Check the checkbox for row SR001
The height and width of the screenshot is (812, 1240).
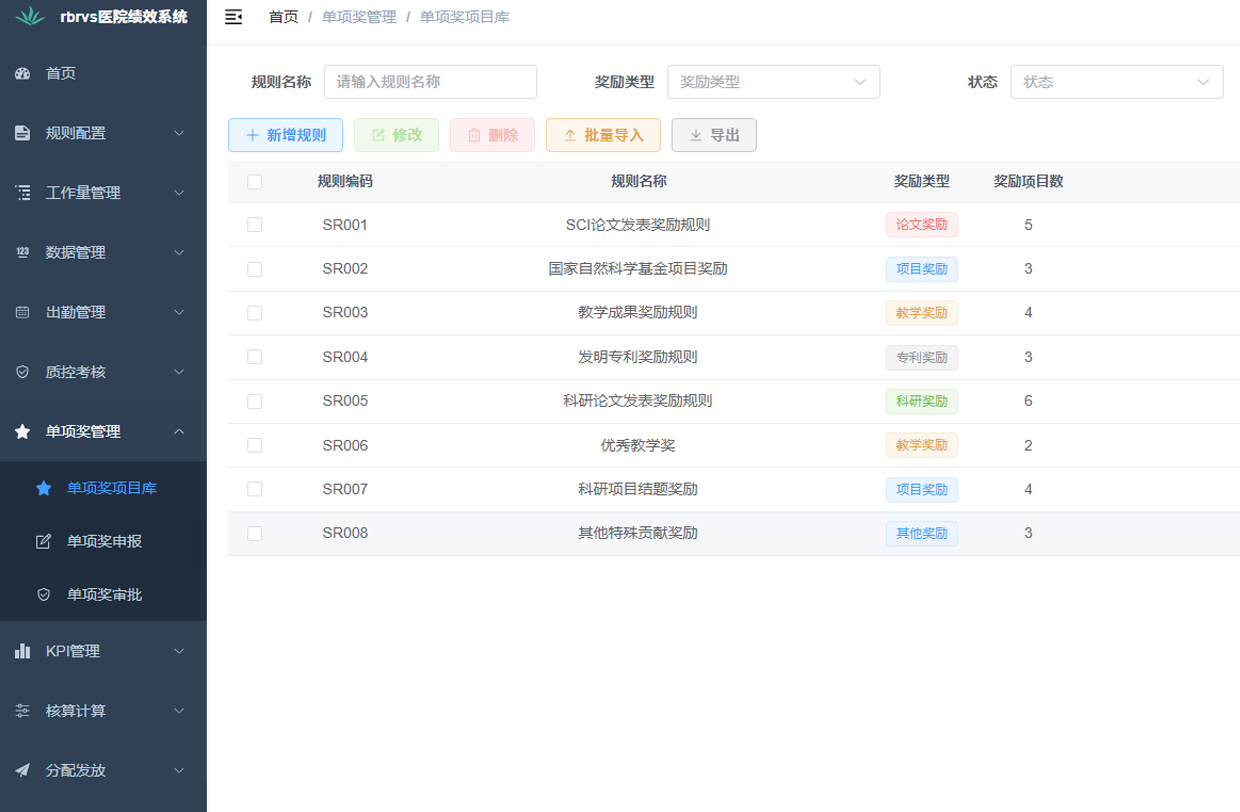pyautogui.click(x=254, y=224)
